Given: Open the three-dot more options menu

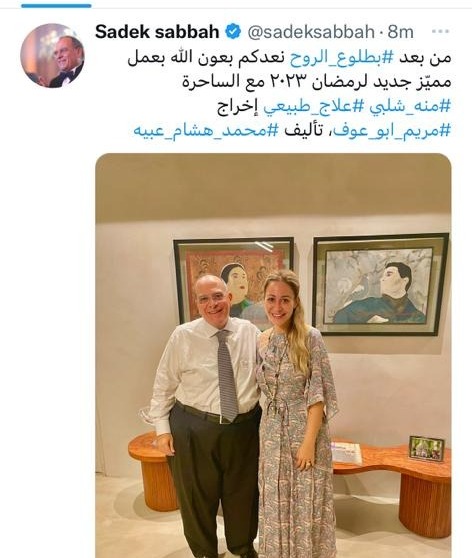Looking at the screenshot, I should [440, 31].
